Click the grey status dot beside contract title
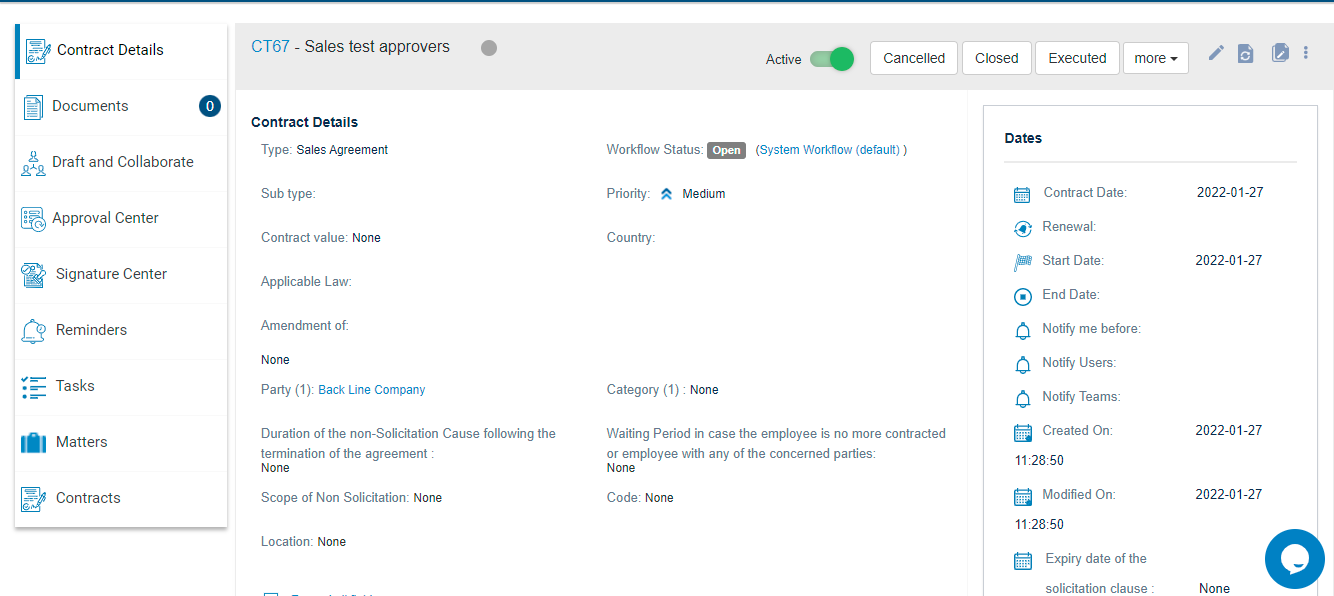1334x596 pixels. [489, 48]
